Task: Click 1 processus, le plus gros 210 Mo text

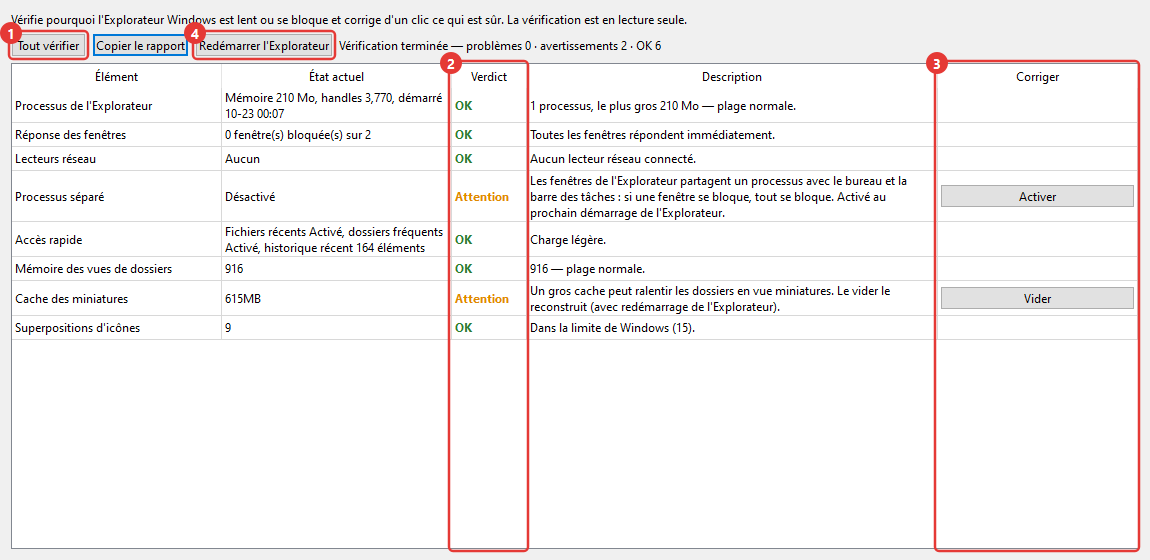Action: coord(663,106)
